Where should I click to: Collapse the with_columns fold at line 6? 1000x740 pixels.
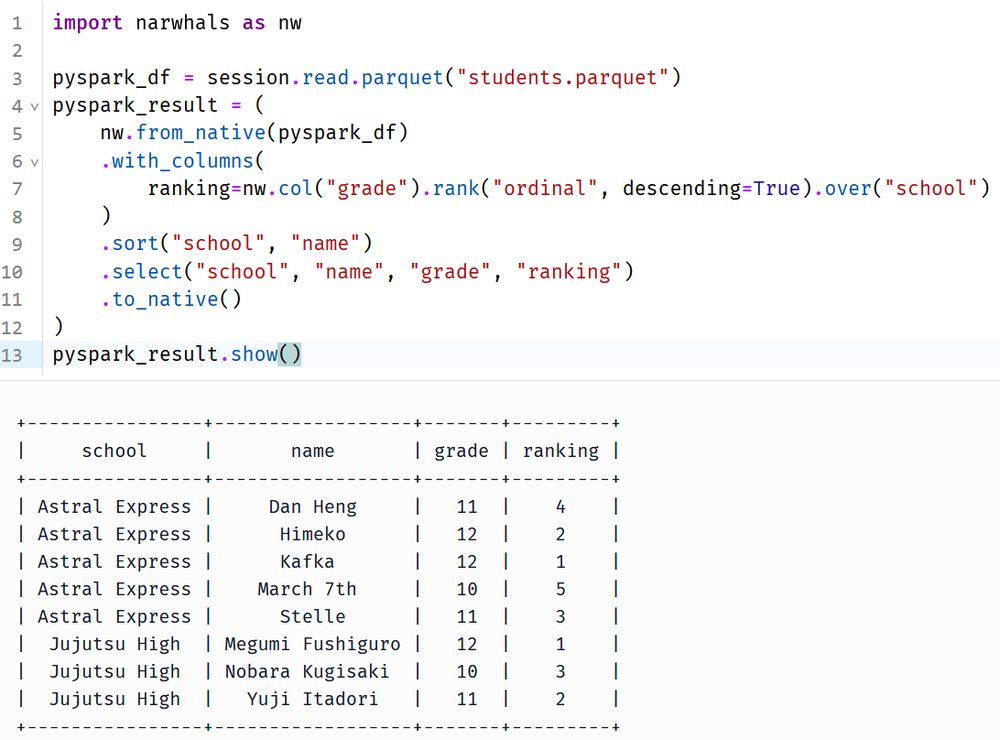pos(34,162)
